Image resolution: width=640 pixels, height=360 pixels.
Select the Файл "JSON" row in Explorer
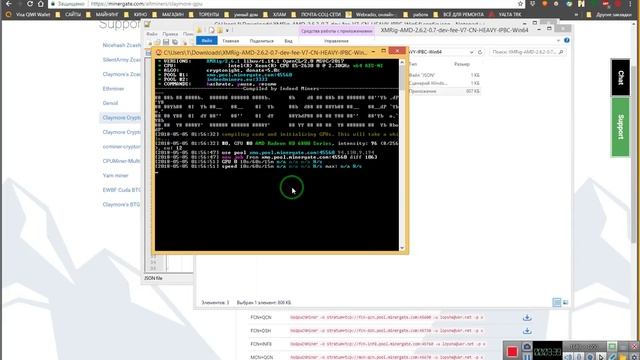pyautogui.click(x=444, y=75)
